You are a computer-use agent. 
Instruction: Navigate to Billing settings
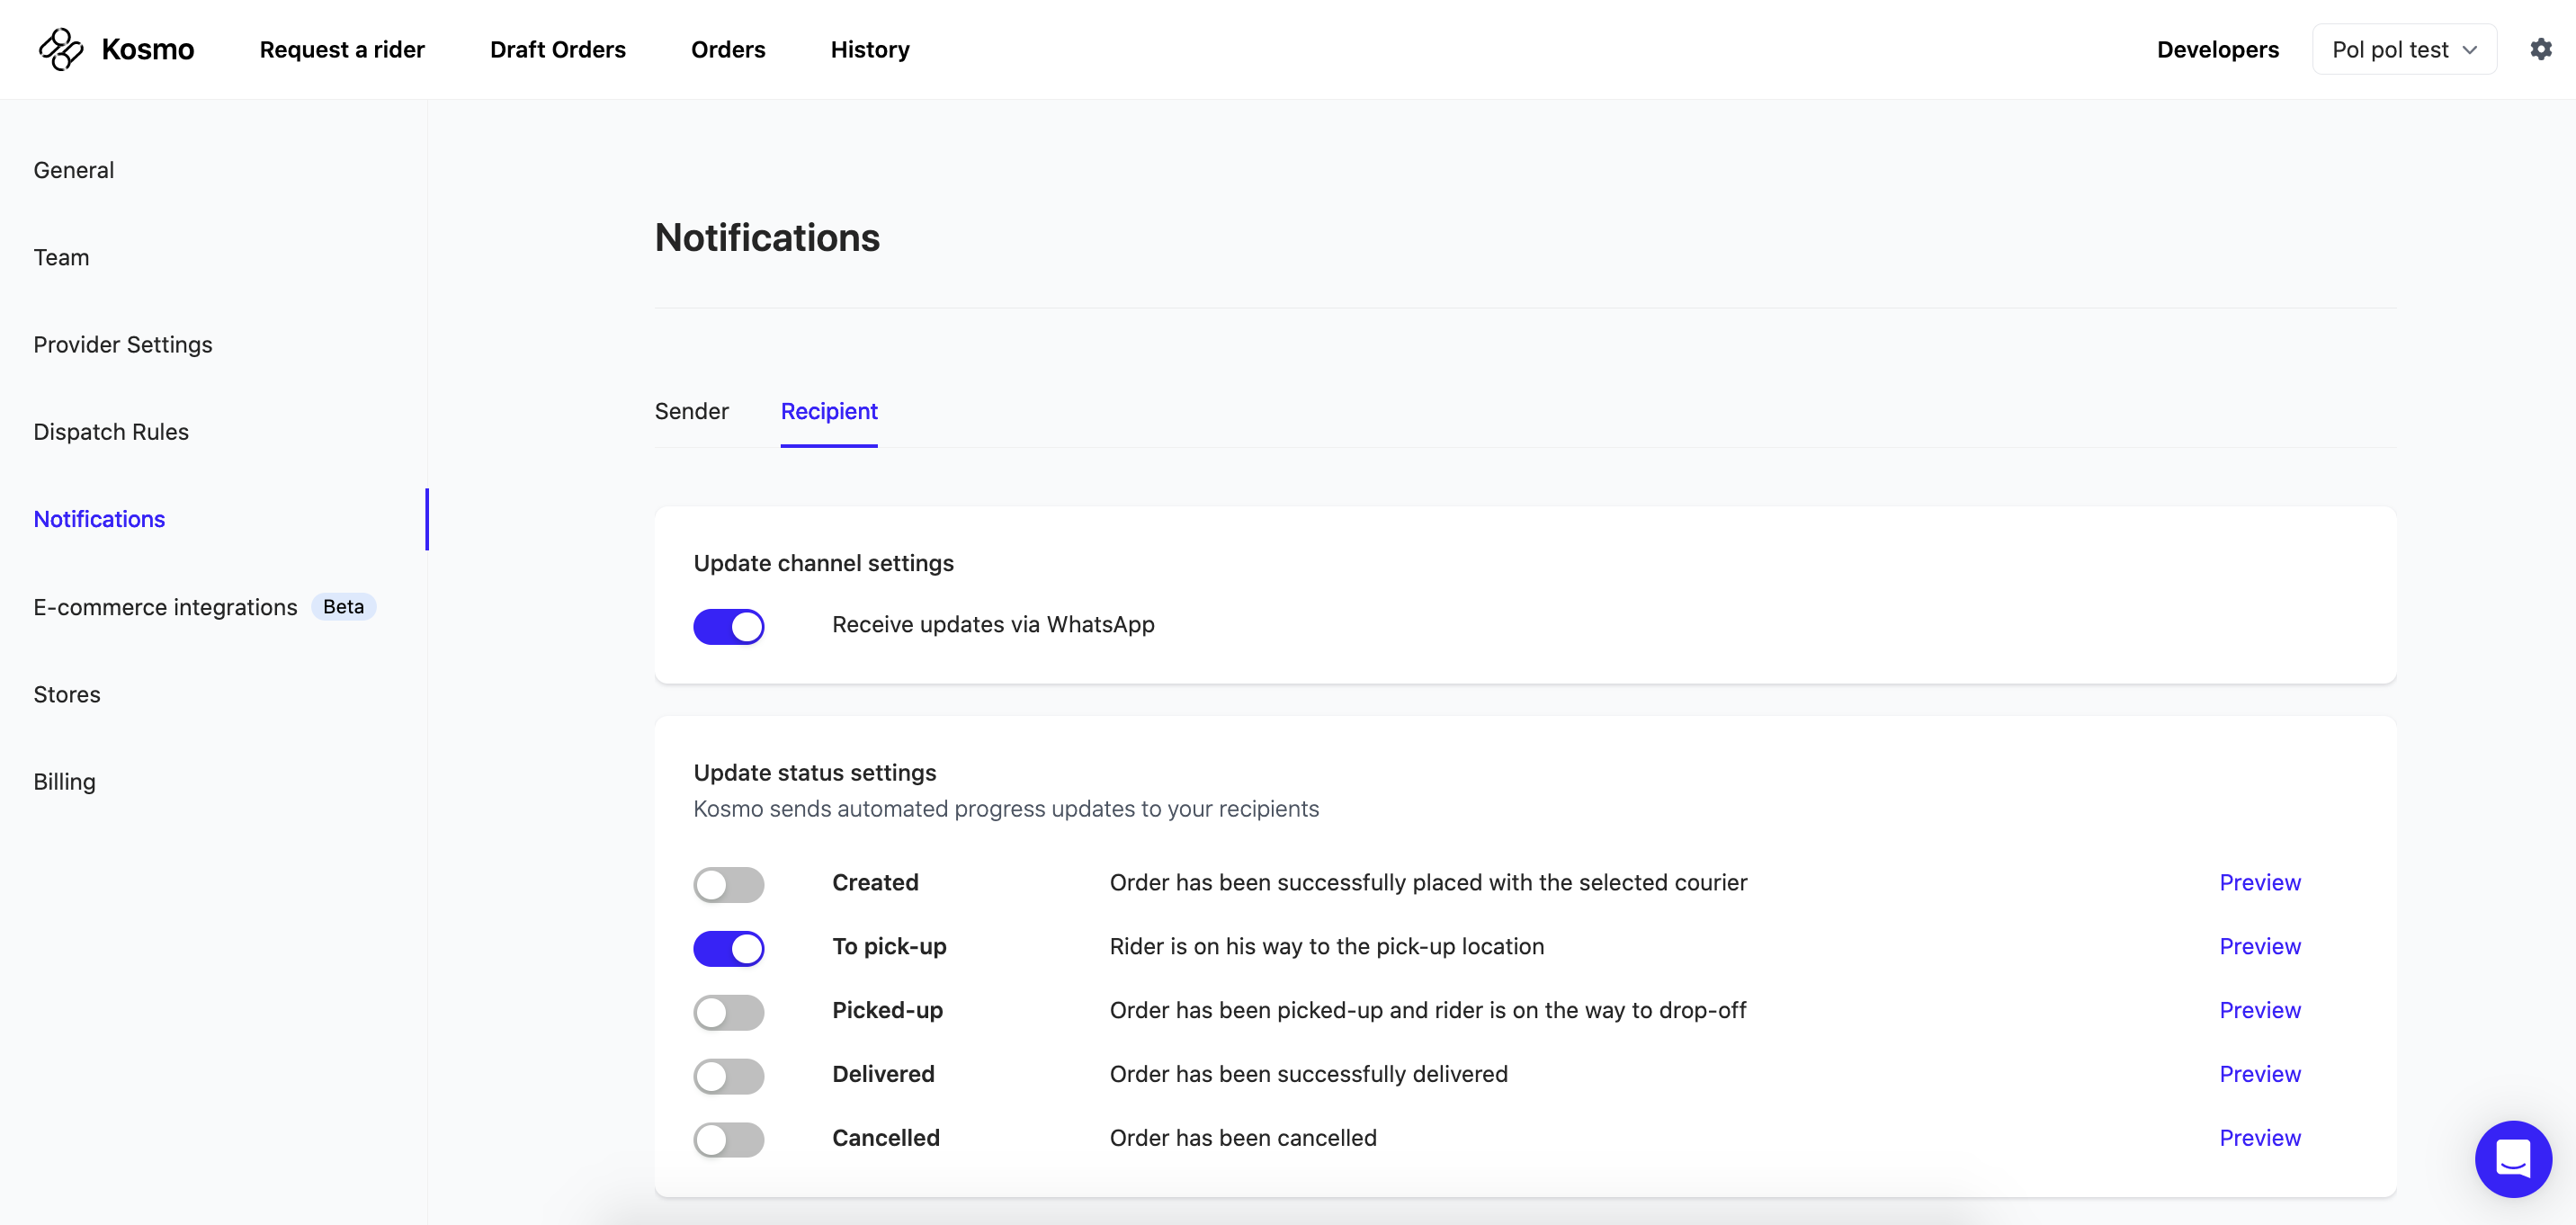point(64,782)
